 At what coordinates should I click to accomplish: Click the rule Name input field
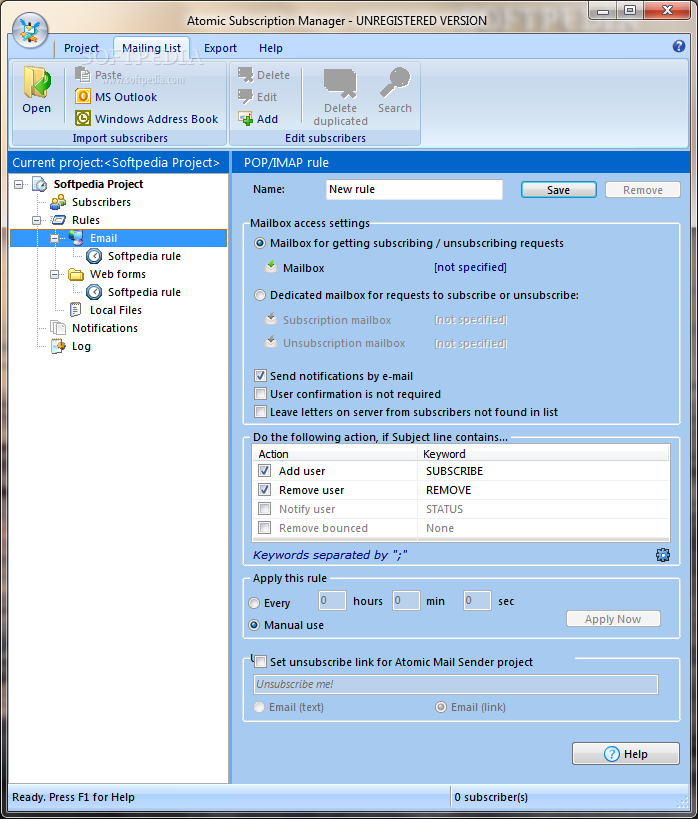414,190
